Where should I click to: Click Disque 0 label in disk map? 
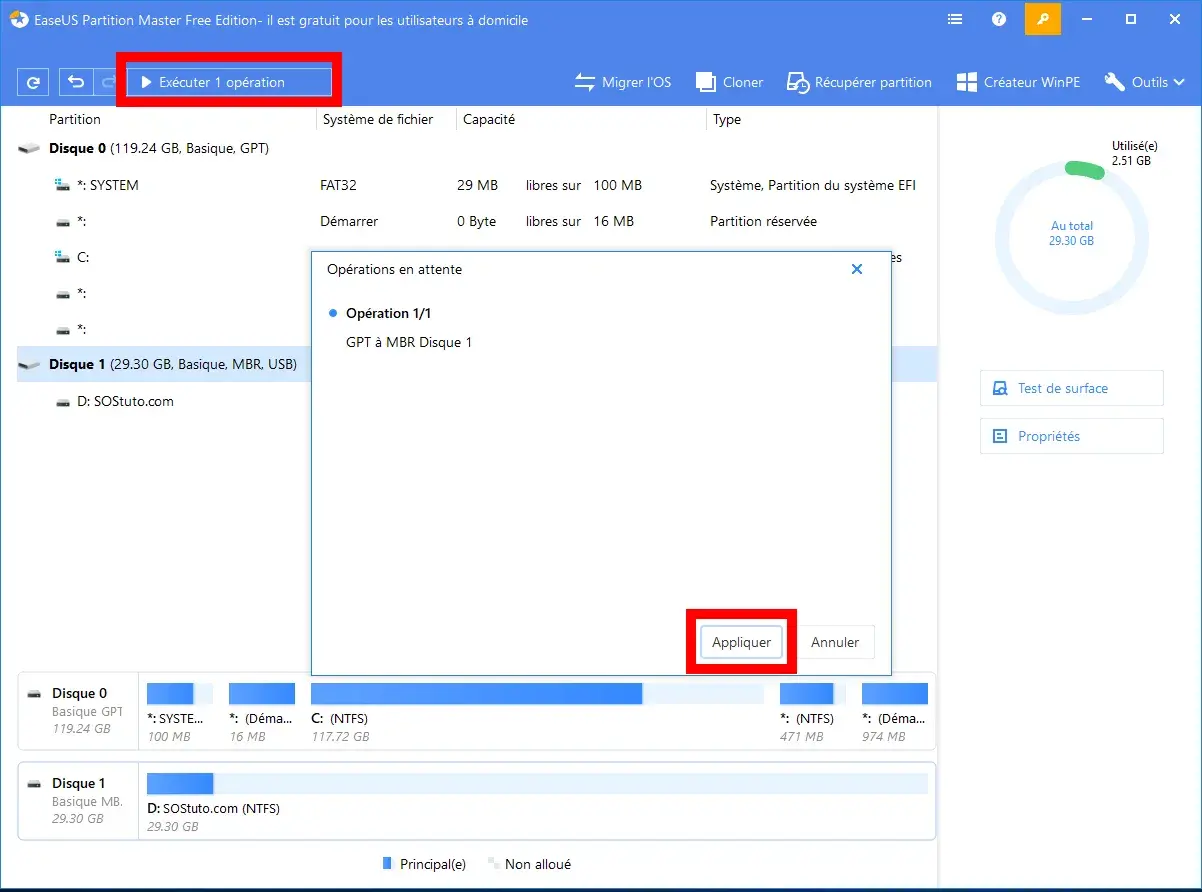(x=80, y=693)
